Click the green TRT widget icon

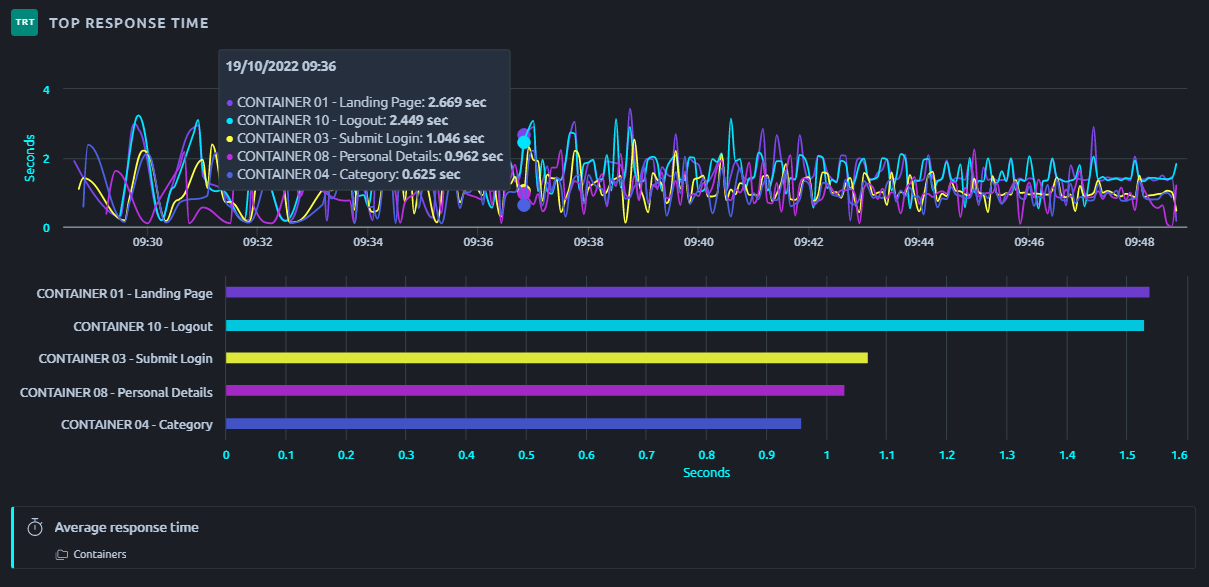pos(24,22)
